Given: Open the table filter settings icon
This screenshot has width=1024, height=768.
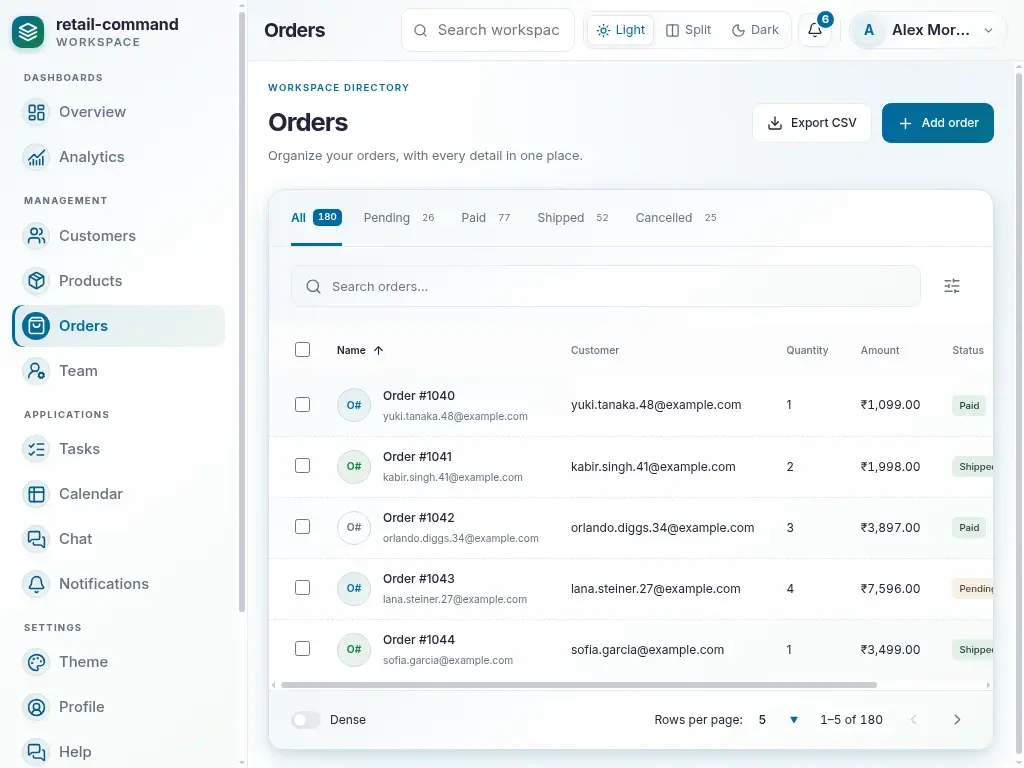Looking at the screenshot, I should click(x=952, y=286).
